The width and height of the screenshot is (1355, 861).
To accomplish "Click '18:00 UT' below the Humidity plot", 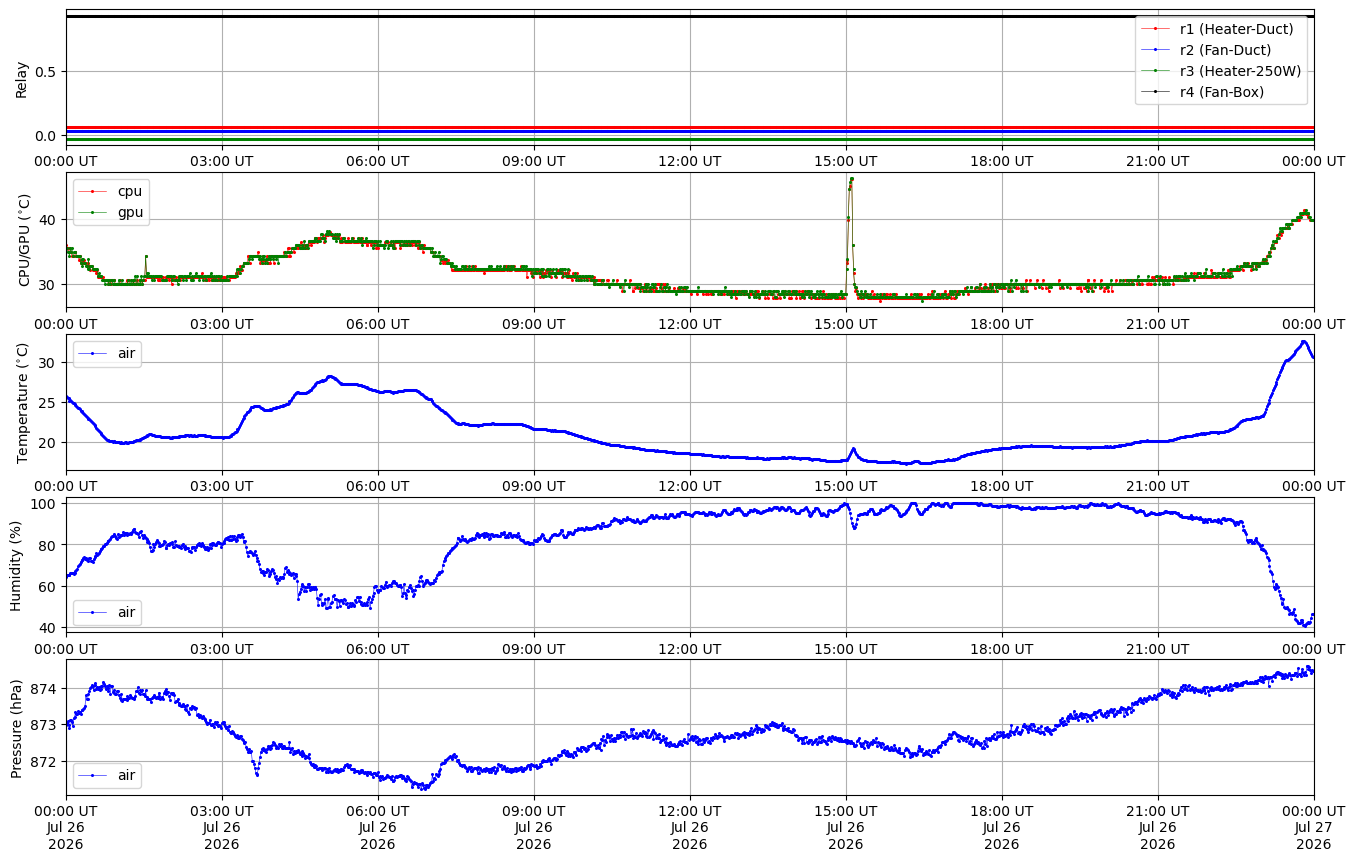I will pyautogui.click(x=1002, y=649).
